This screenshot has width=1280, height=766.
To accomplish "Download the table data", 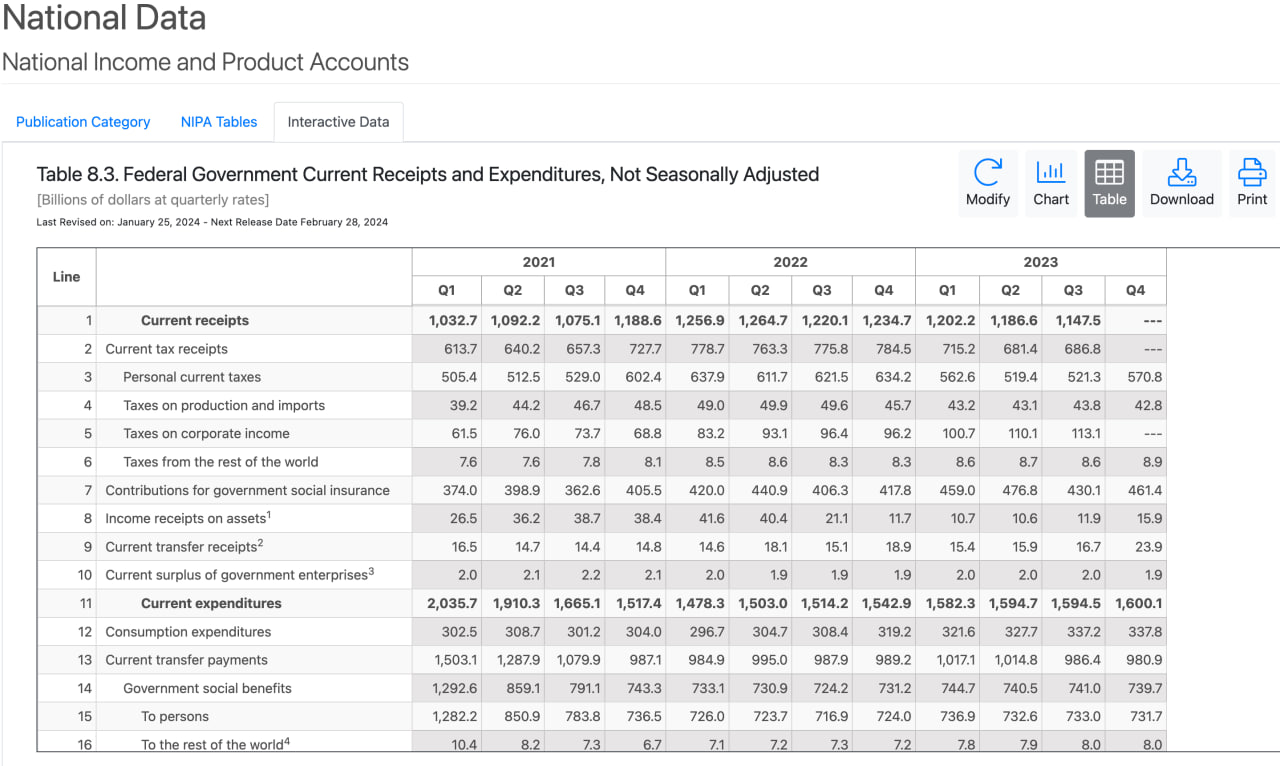I will pyautogui.click(x=1182, y=184).
